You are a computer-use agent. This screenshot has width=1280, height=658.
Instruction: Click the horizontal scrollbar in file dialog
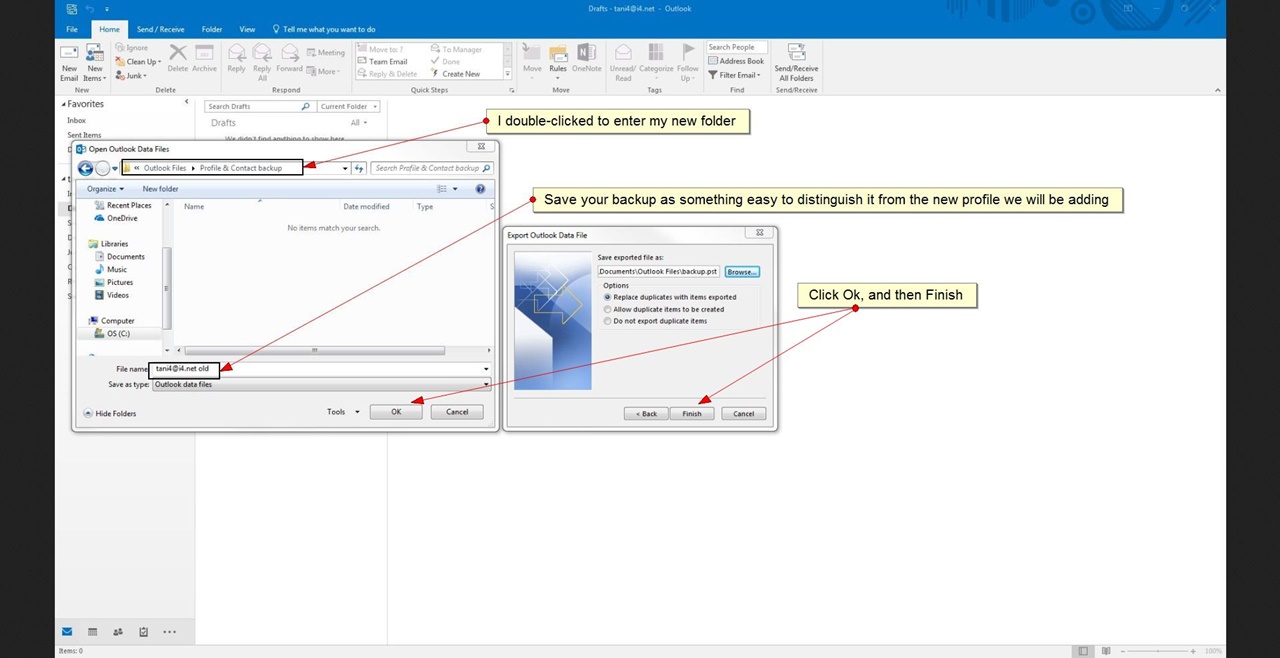[313, 350]
